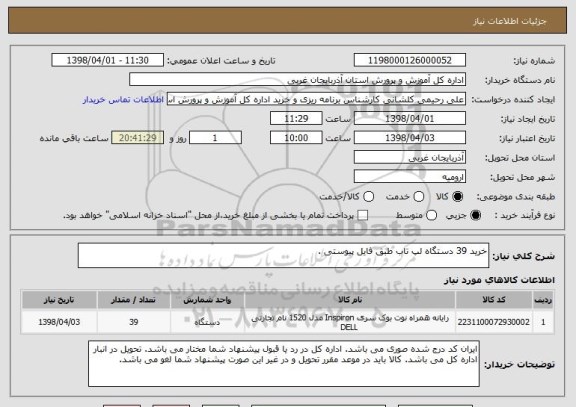Click the need date cell 1398/04/03 in table
Screen dimensions: 576x407
click(59, 322)
